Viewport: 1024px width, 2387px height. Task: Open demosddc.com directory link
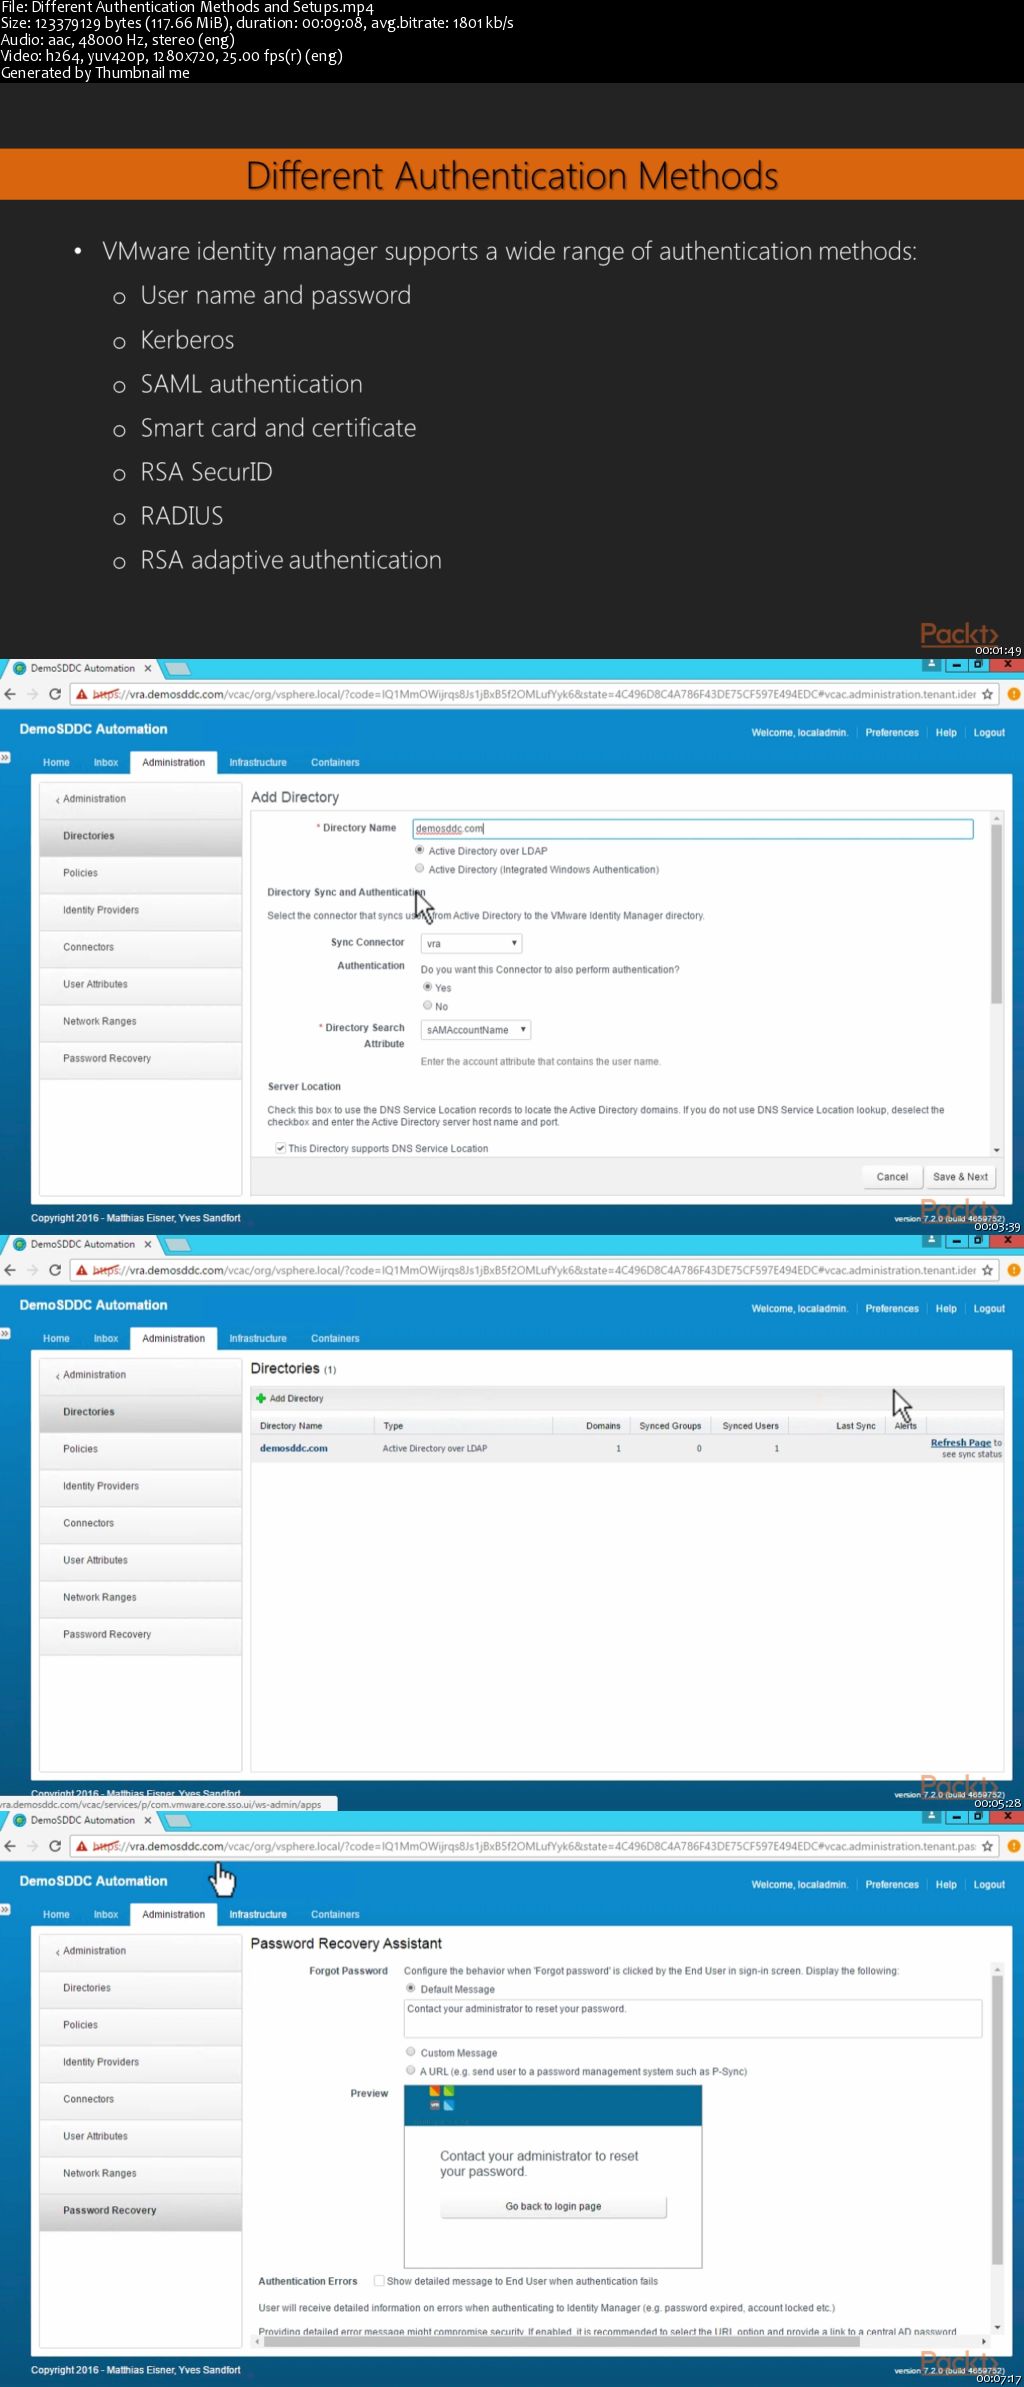point(294,1448)
